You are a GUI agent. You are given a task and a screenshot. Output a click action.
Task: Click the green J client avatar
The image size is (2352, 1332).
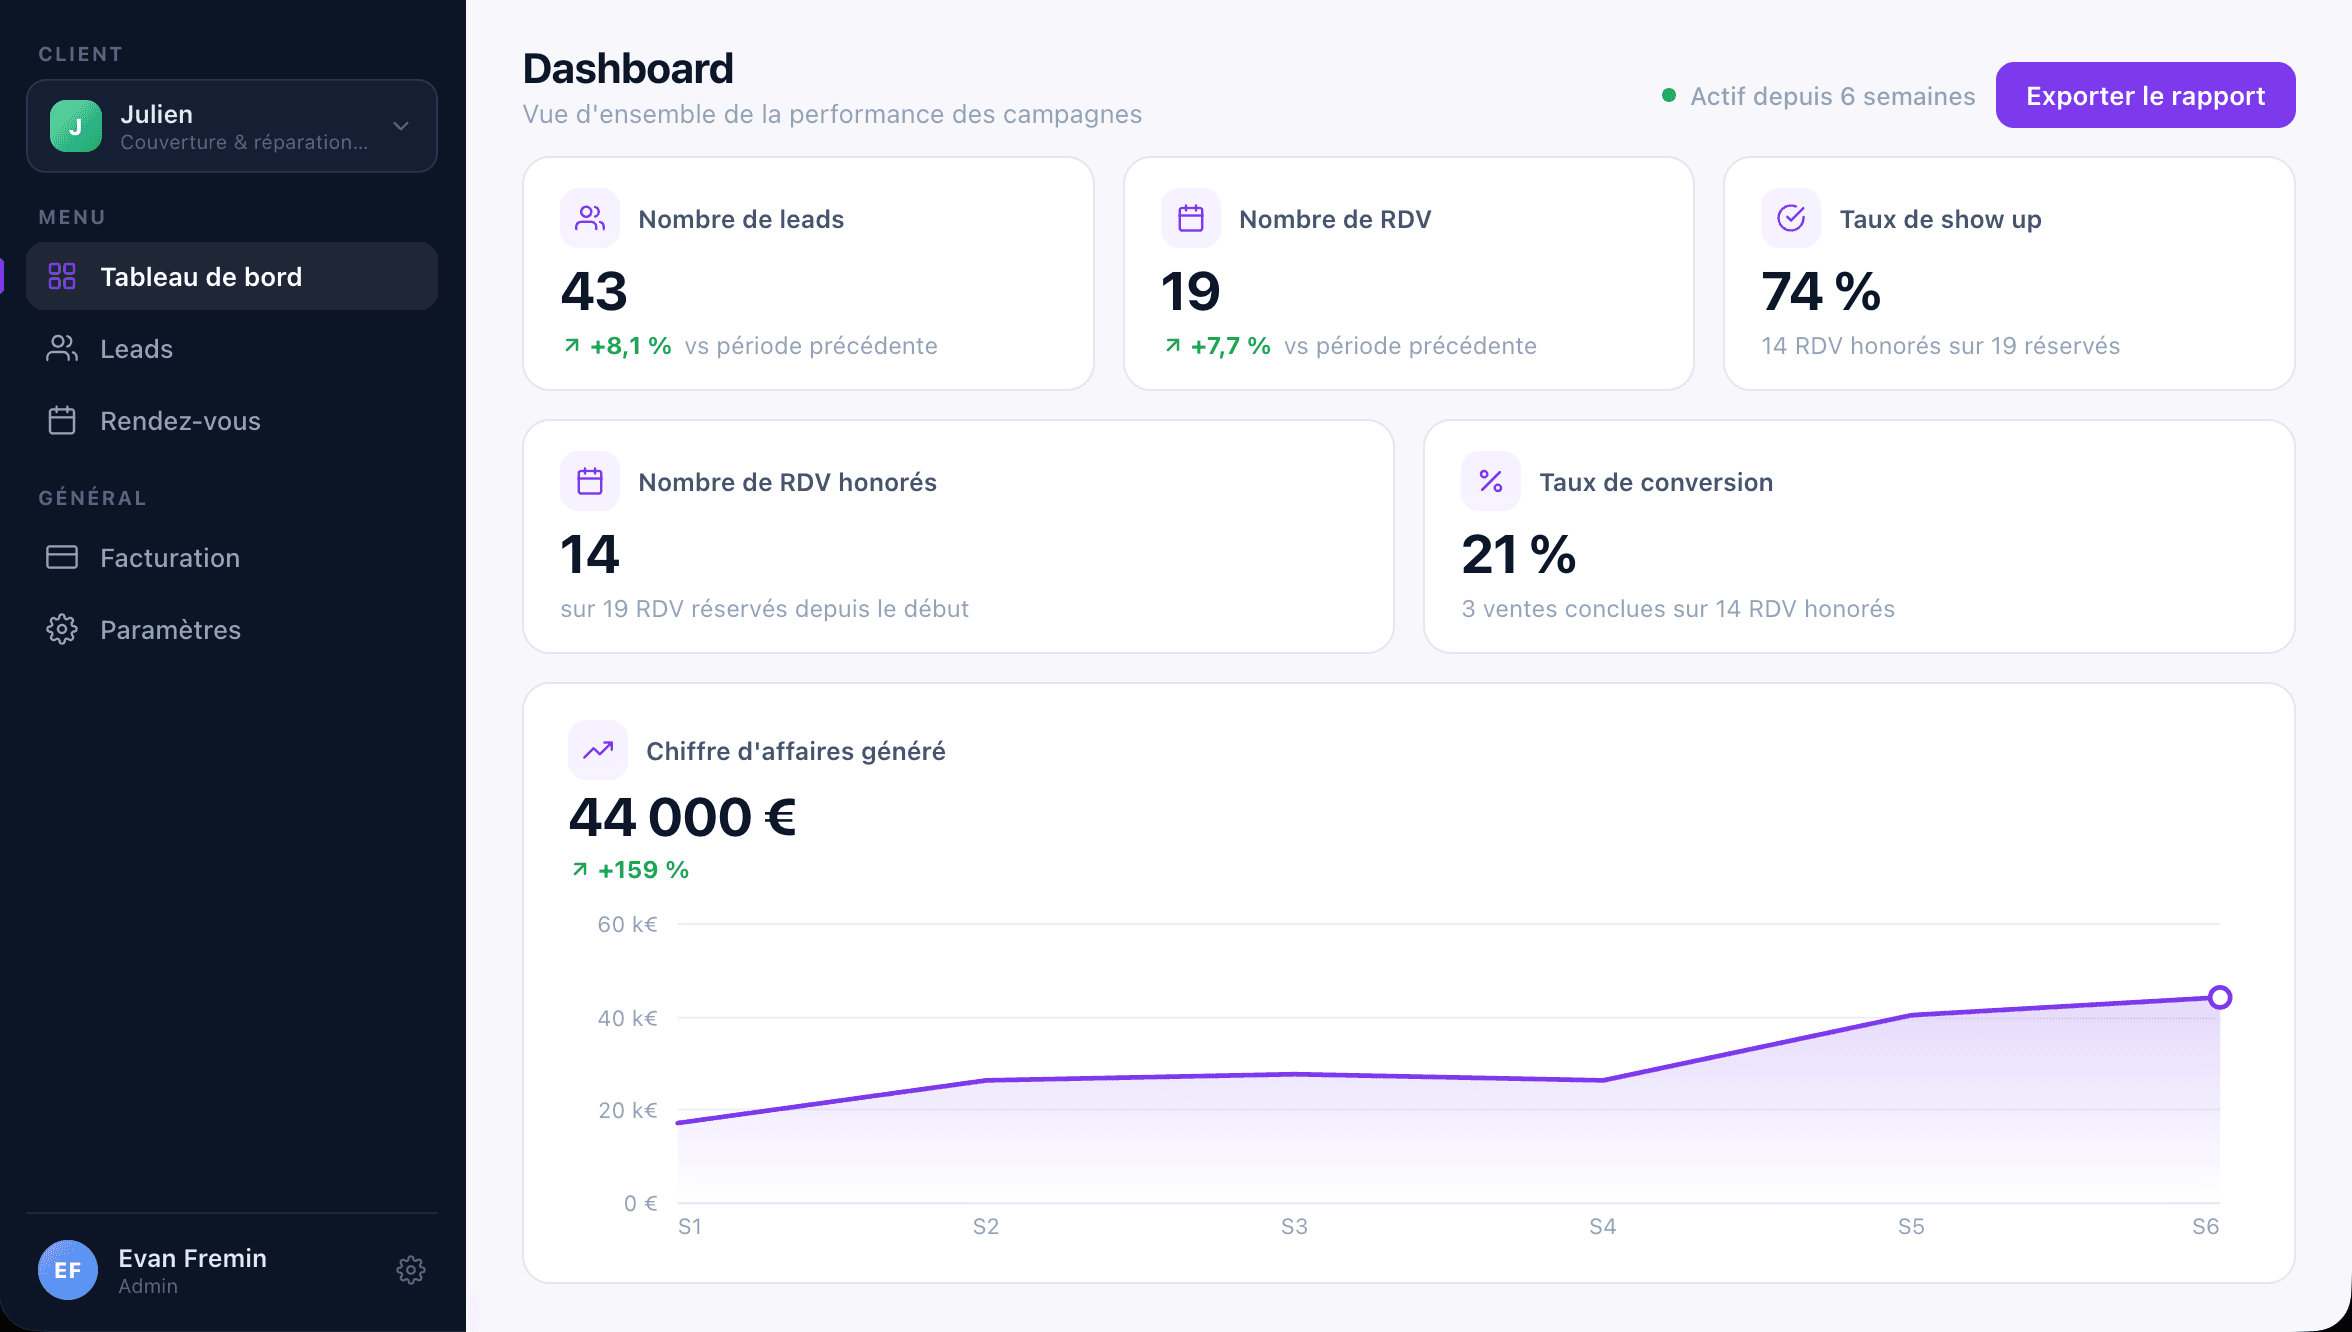[76, 126]
